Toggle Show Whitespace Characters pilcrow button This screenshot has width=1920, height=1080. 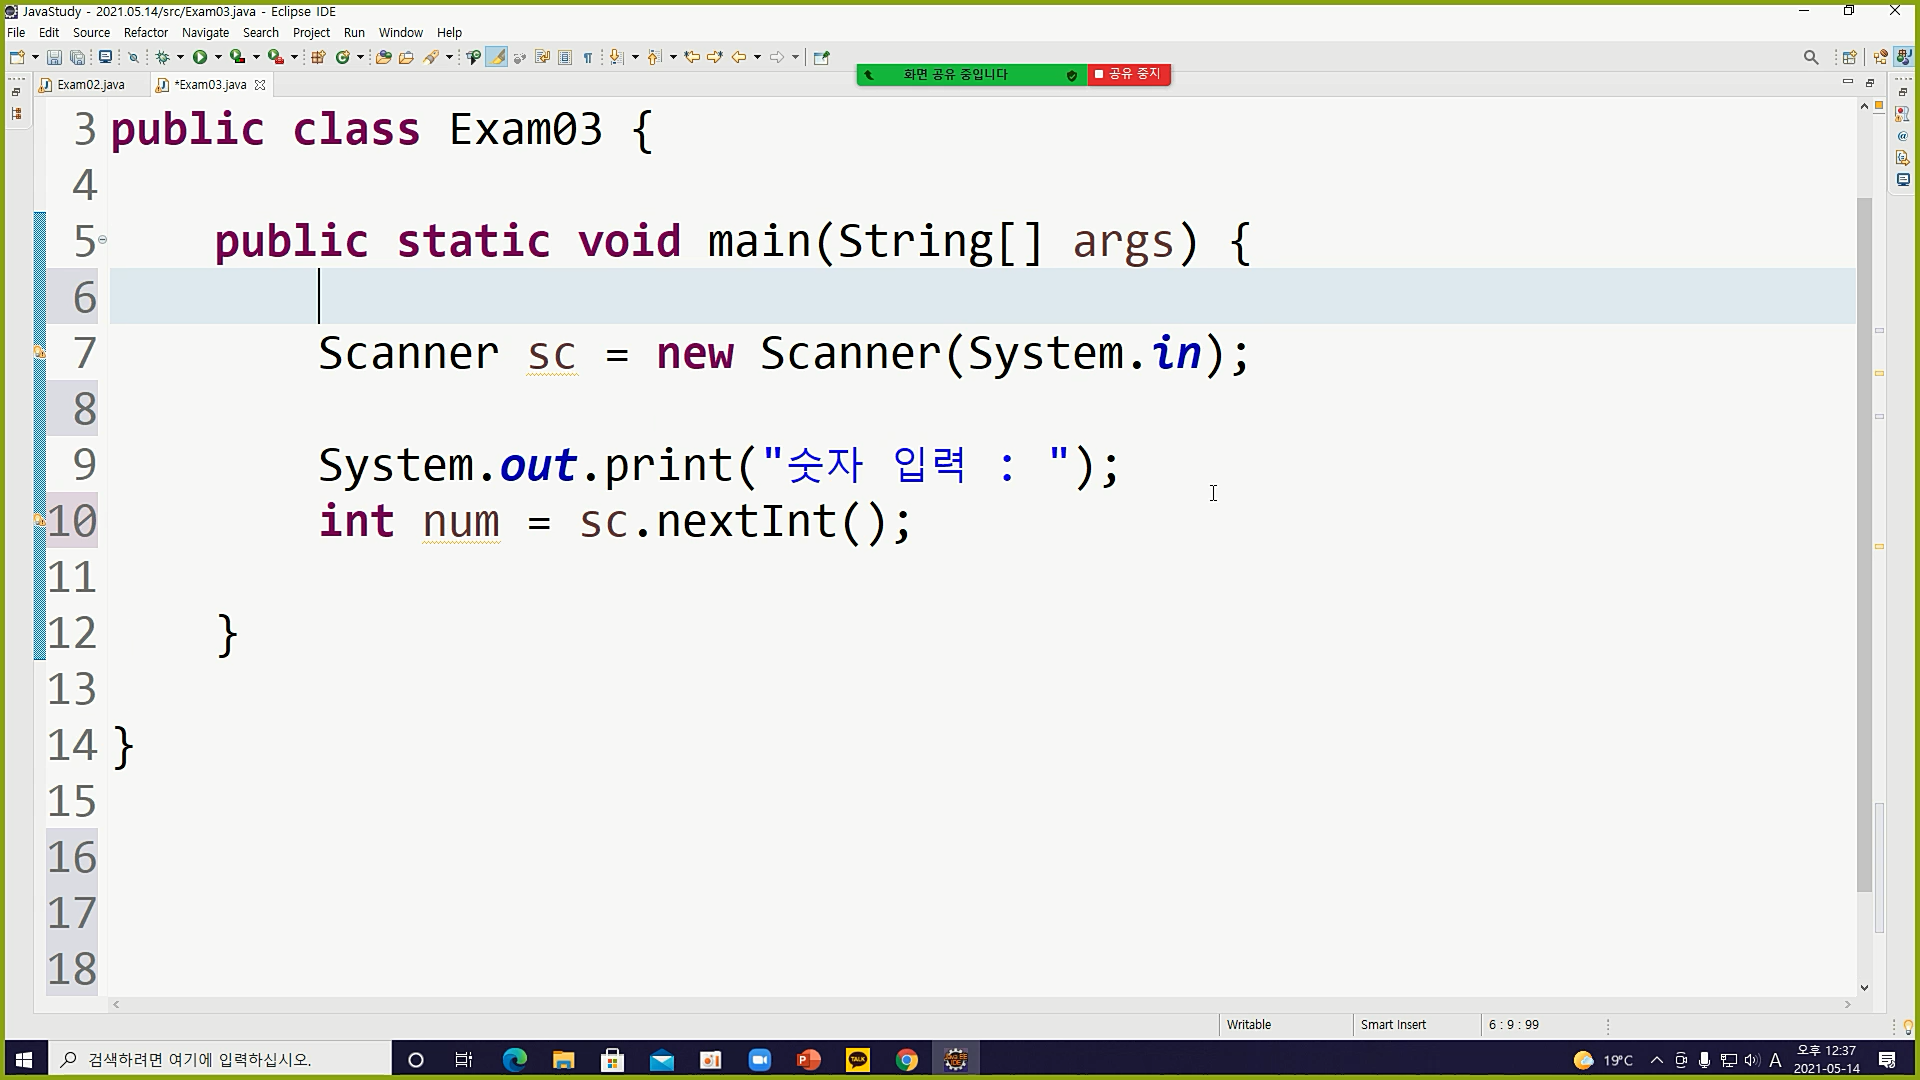pos(588,58)
